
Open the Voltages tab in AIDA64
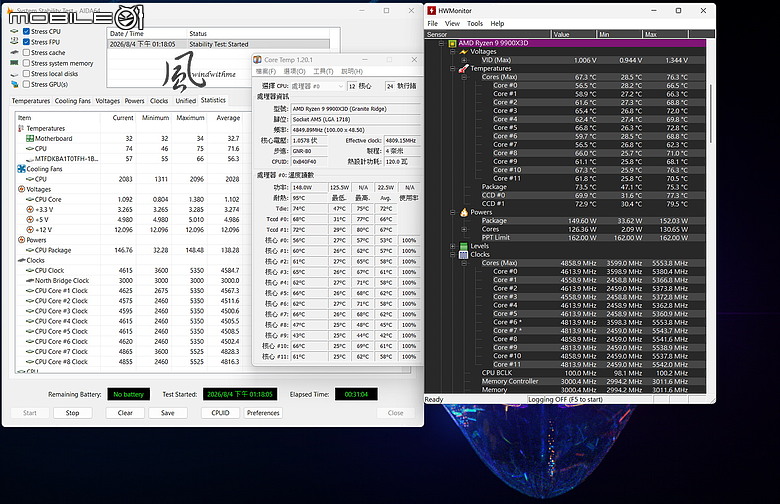click(x=107, y=101)
